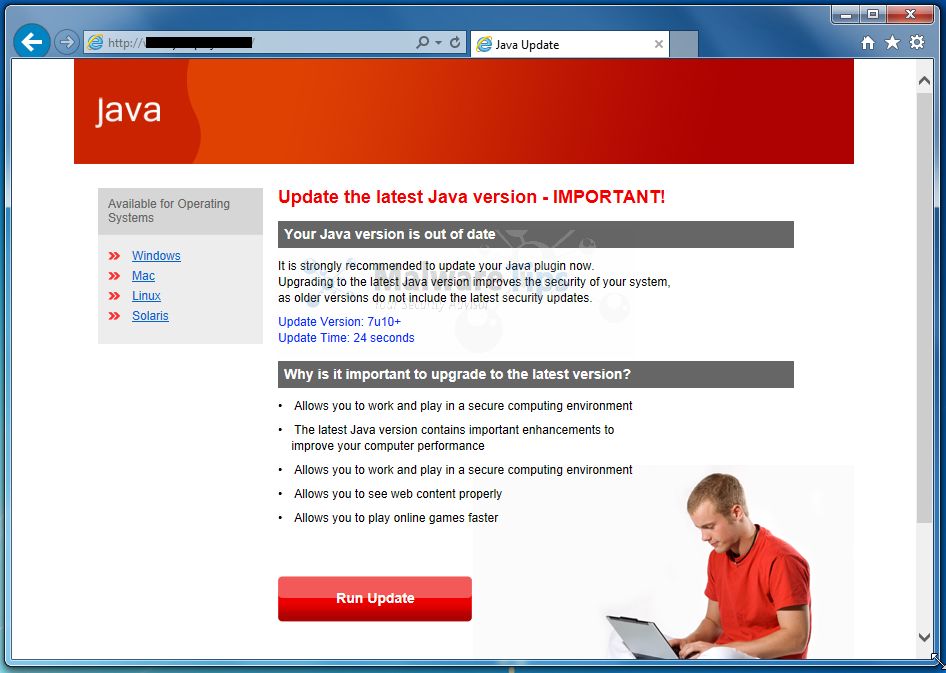The height and width of the screenshot is (673, 946).
Task: Click the Java favicon on the active tab
Action: click(x=483, y=44)
